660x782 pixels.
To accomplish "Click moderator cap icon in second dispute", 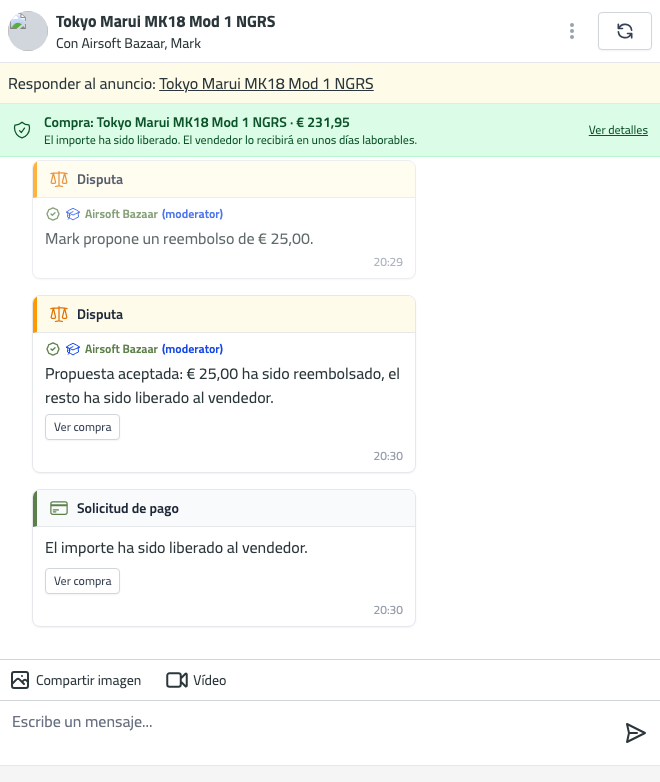I will pos(73,349).
